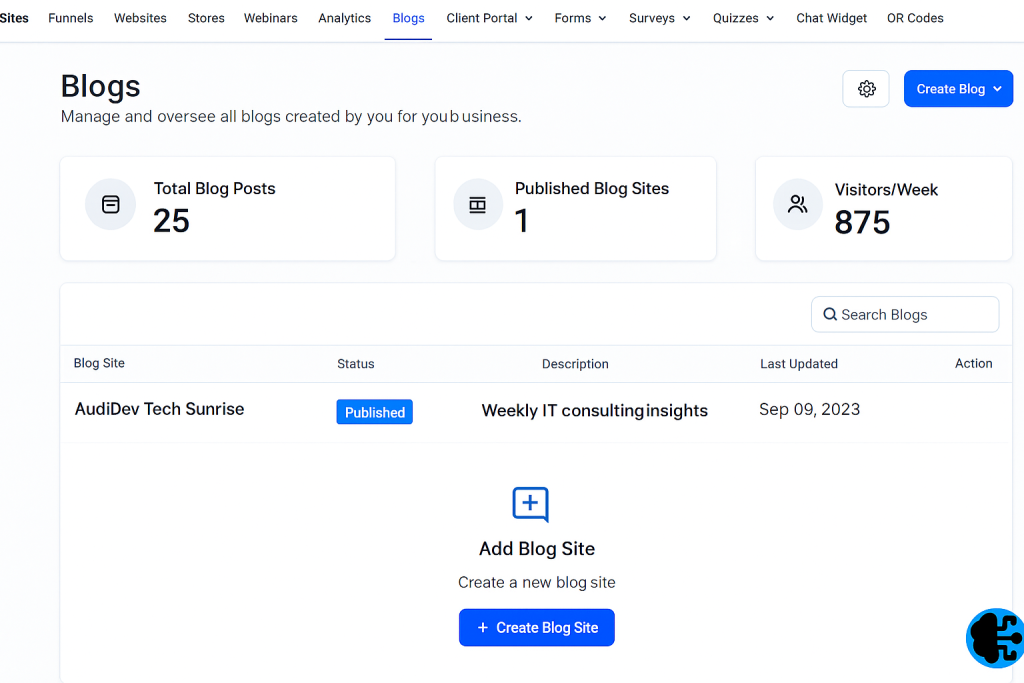Expand the Surveys dropdown
Viewport: 1024px width, 683px height.
pos(689,18)
